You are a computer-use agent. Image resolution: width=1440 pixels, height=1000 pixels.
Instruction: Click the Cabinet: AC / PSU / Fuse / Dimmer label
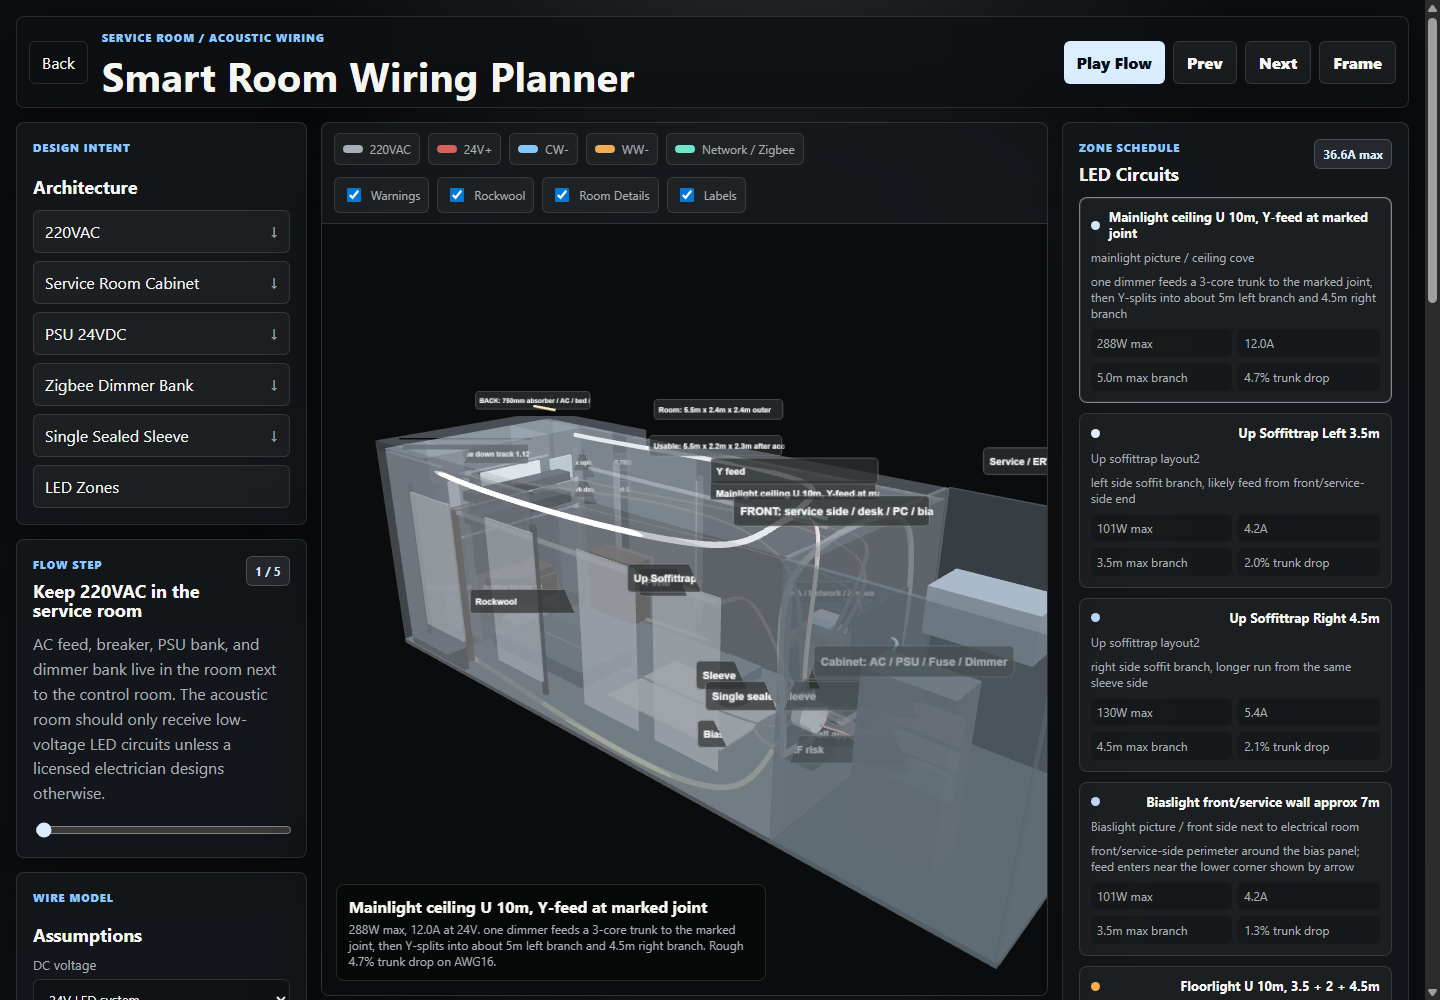coord(913,661)
